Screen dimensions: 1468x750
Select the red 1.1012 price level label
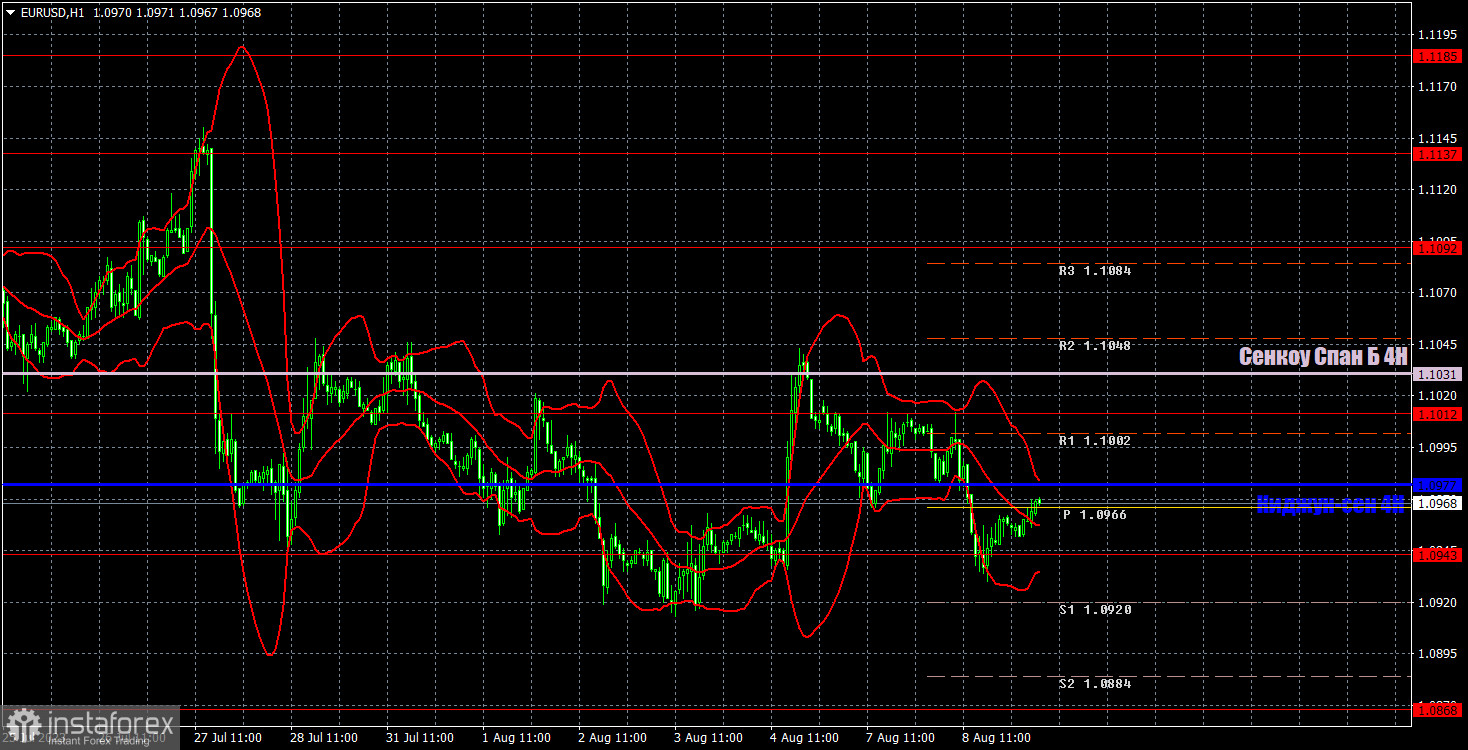pyautogui.click(x=1438, y=413)
